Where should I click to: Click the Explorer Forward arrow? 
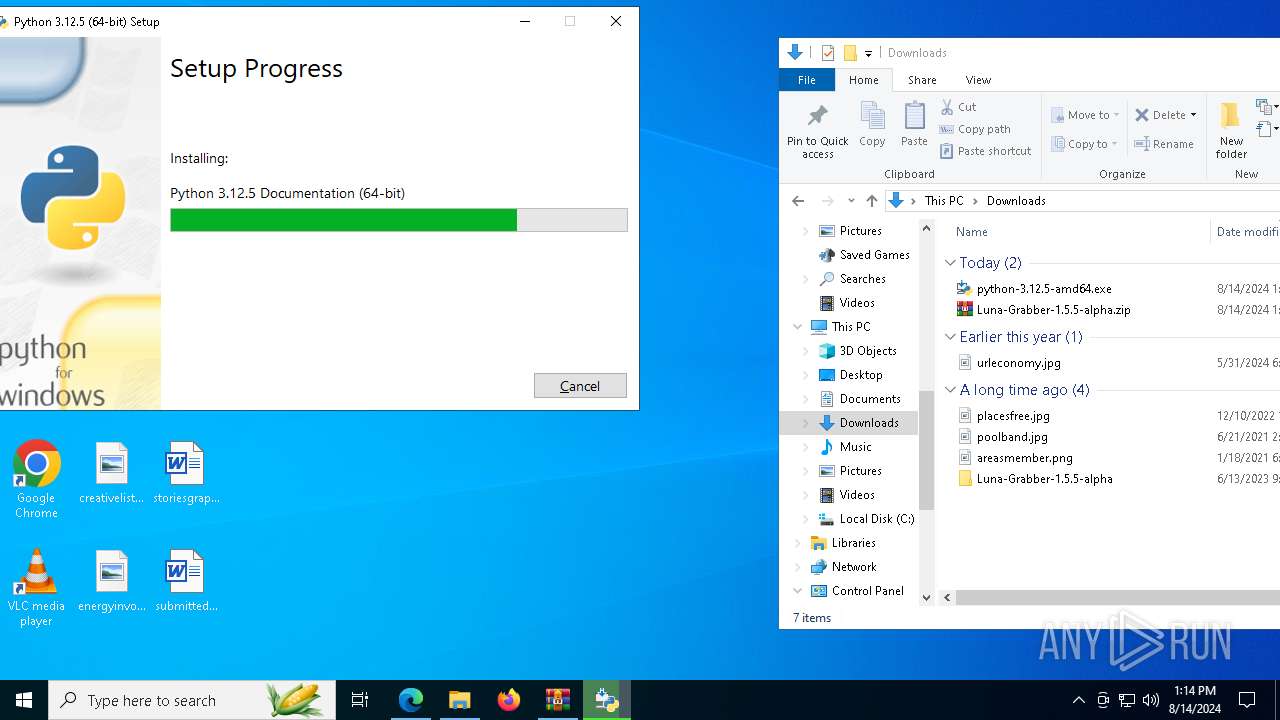(x=827, y=201)
